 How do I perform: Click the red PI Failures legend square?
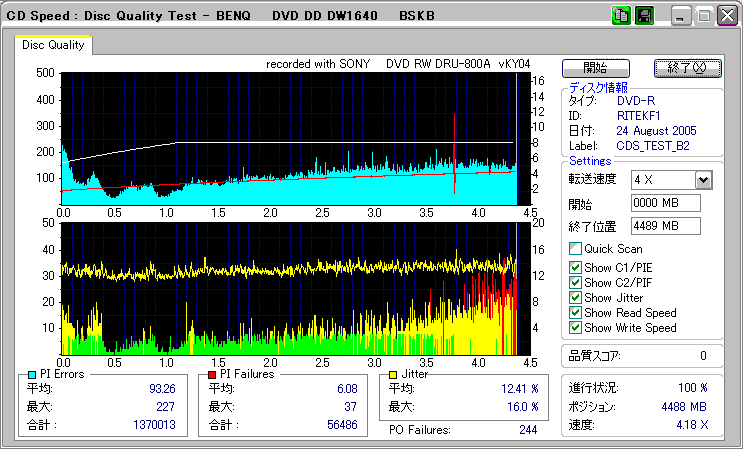click(x=212, y=374)
